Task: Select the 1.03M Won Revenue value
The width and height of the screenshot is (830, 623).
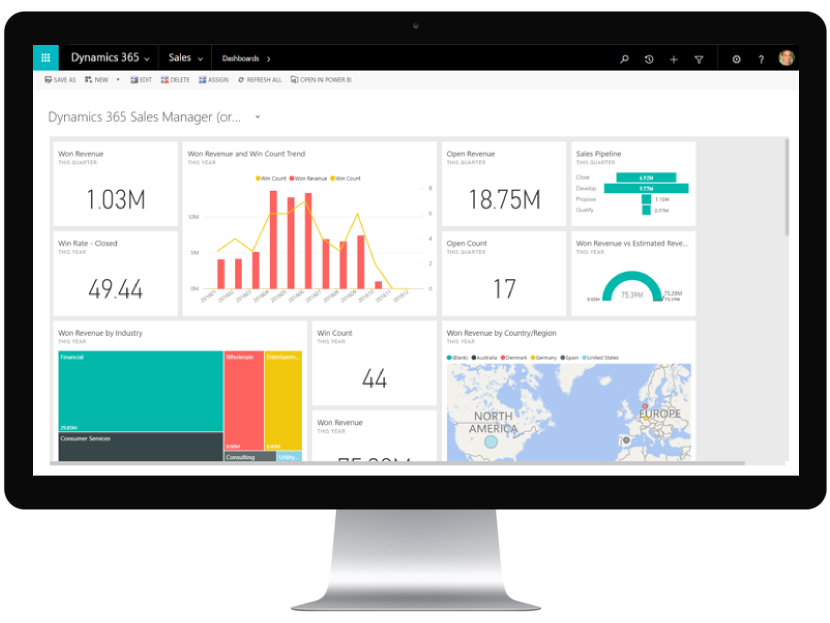Action: coord(116,200)
